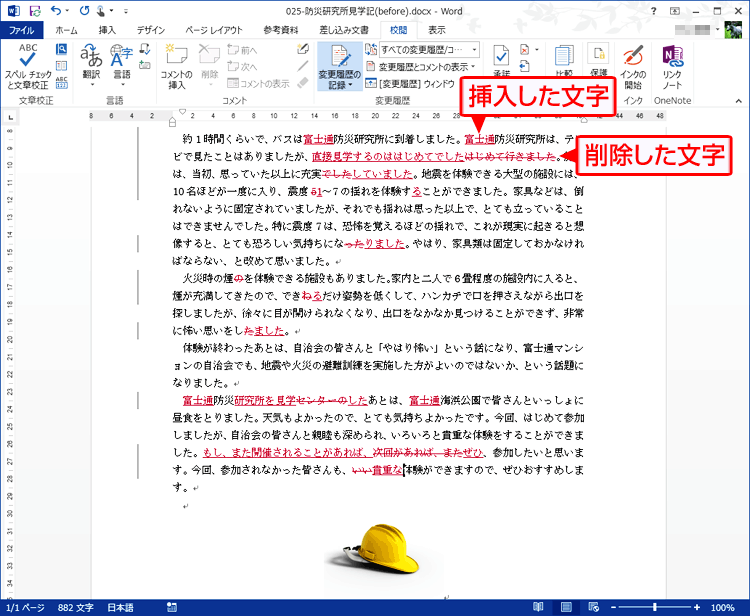Viewport: 750px width, 616px height.
Task: Click the zoom slider handle
Action: [x=655, y=607]
